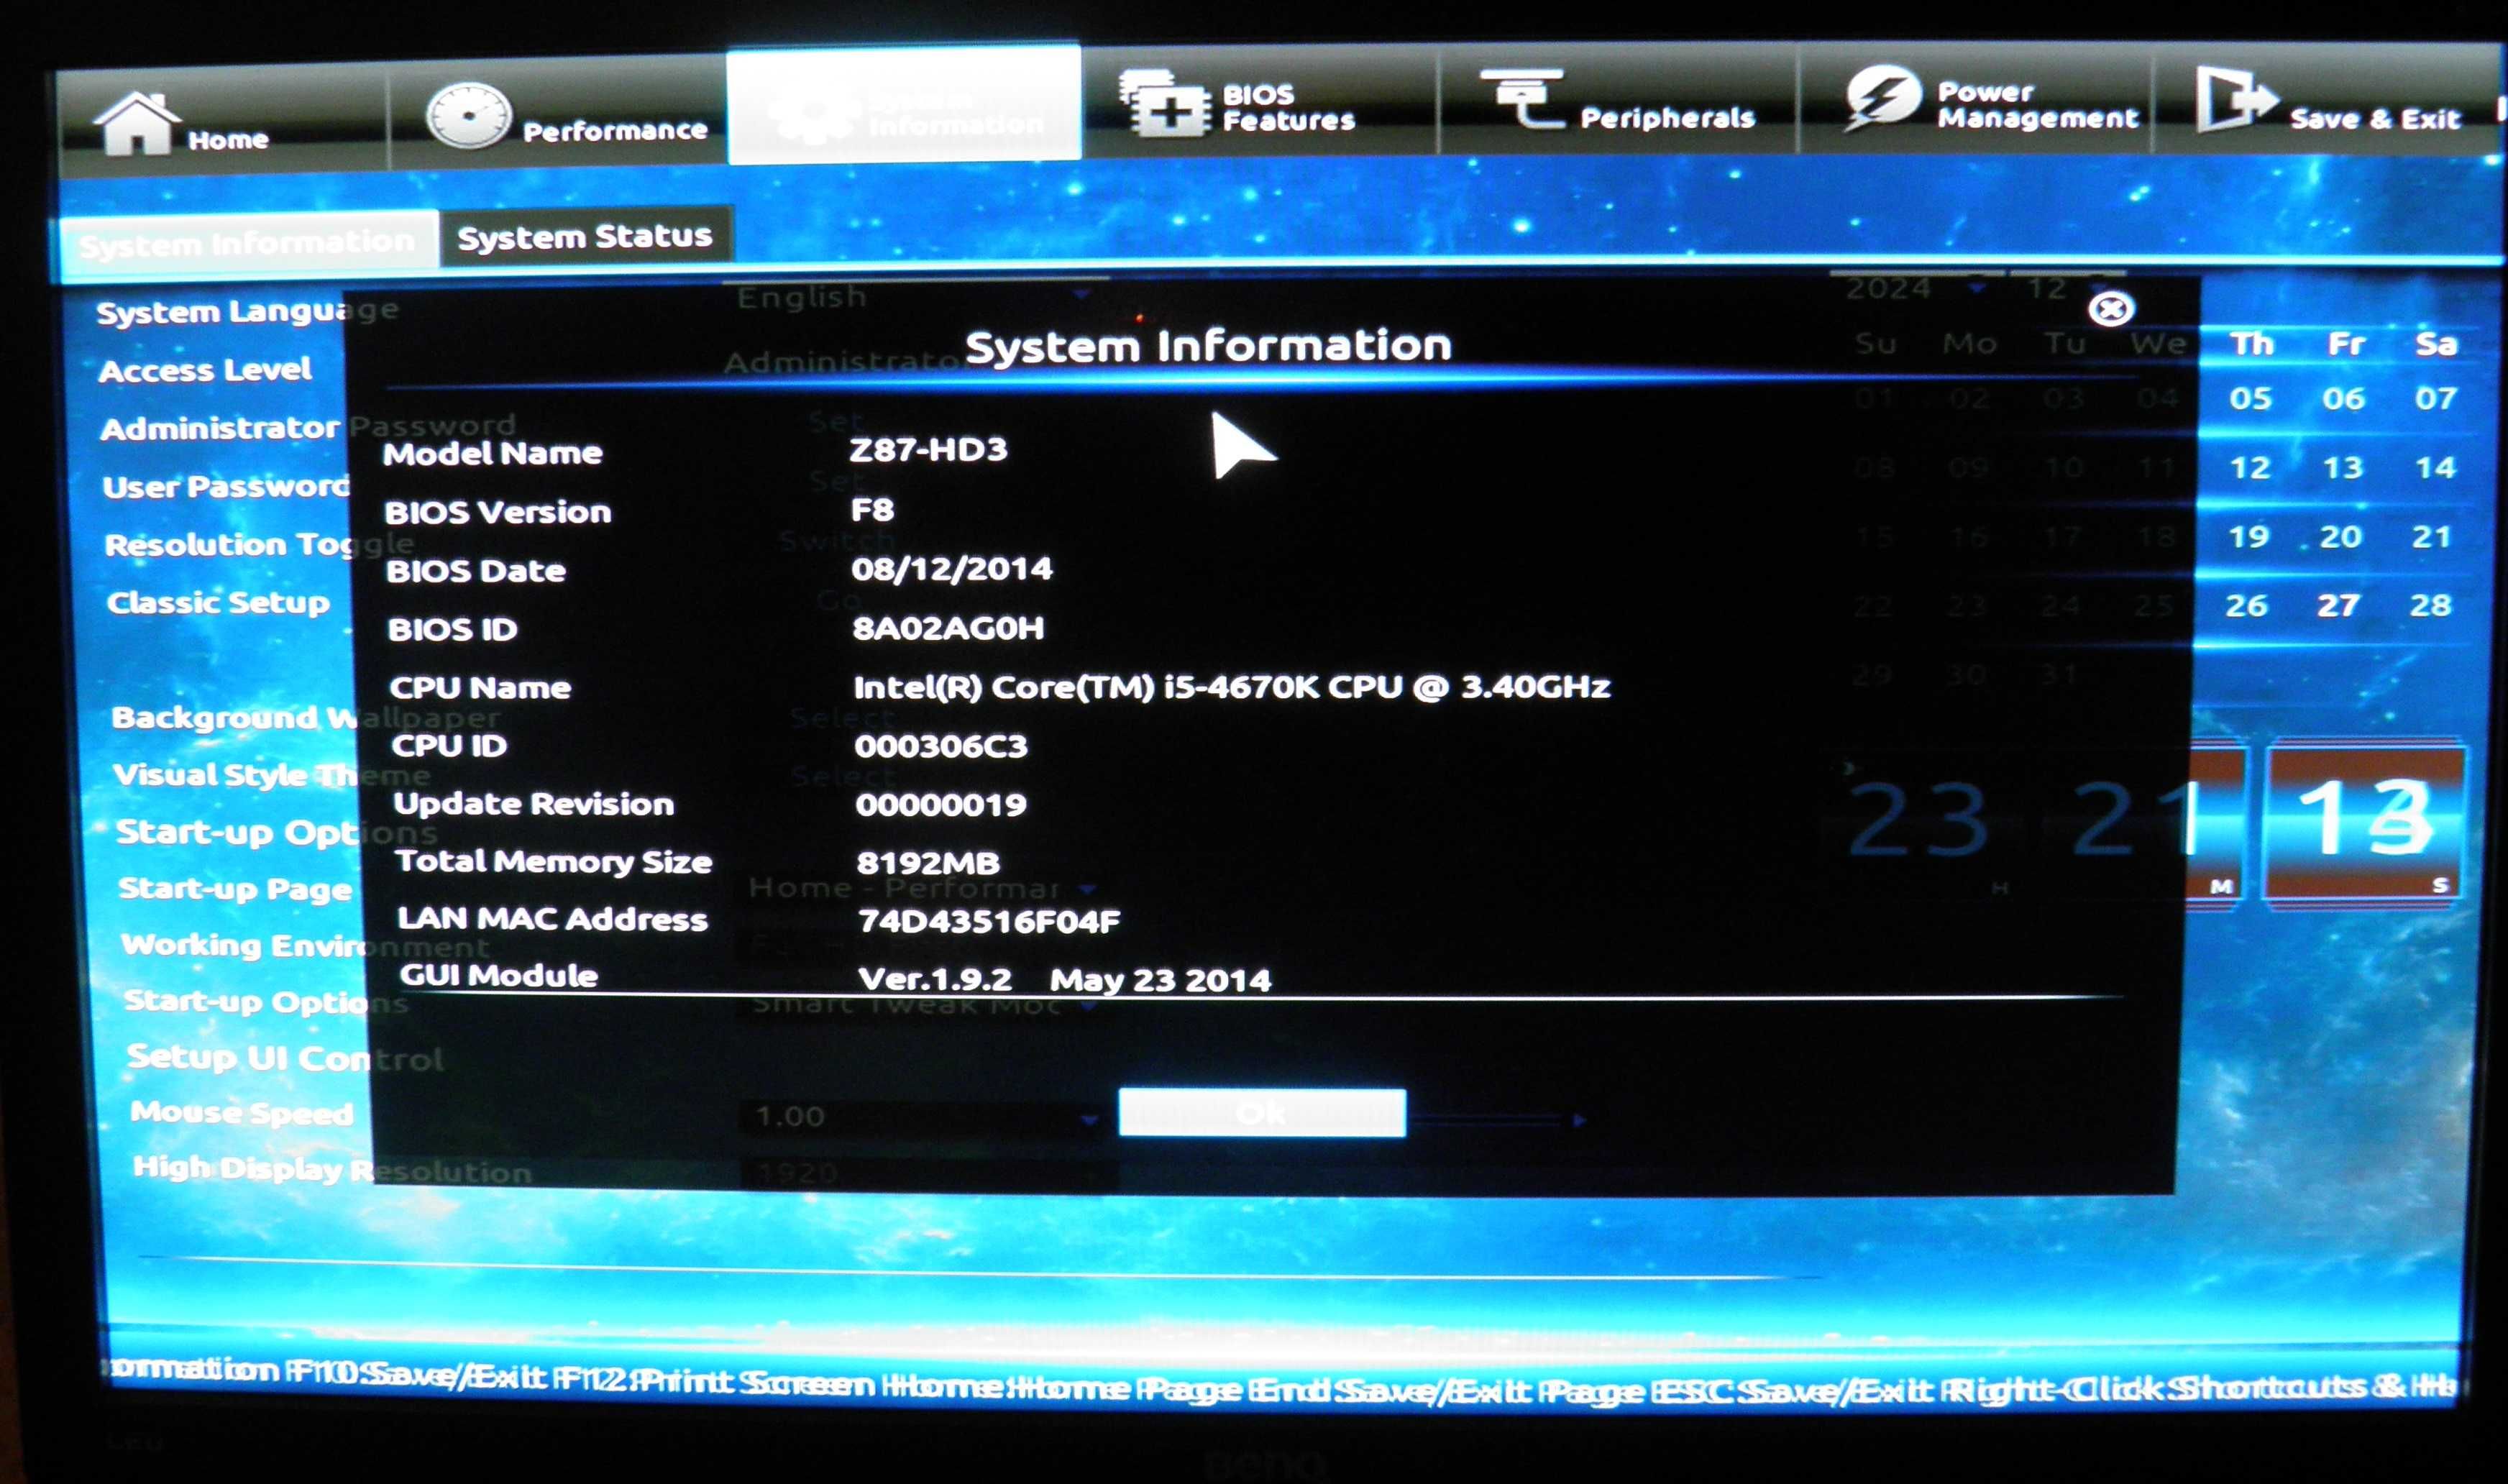Select calendar date 26

pyautogui.click(x=2246, y=605)
